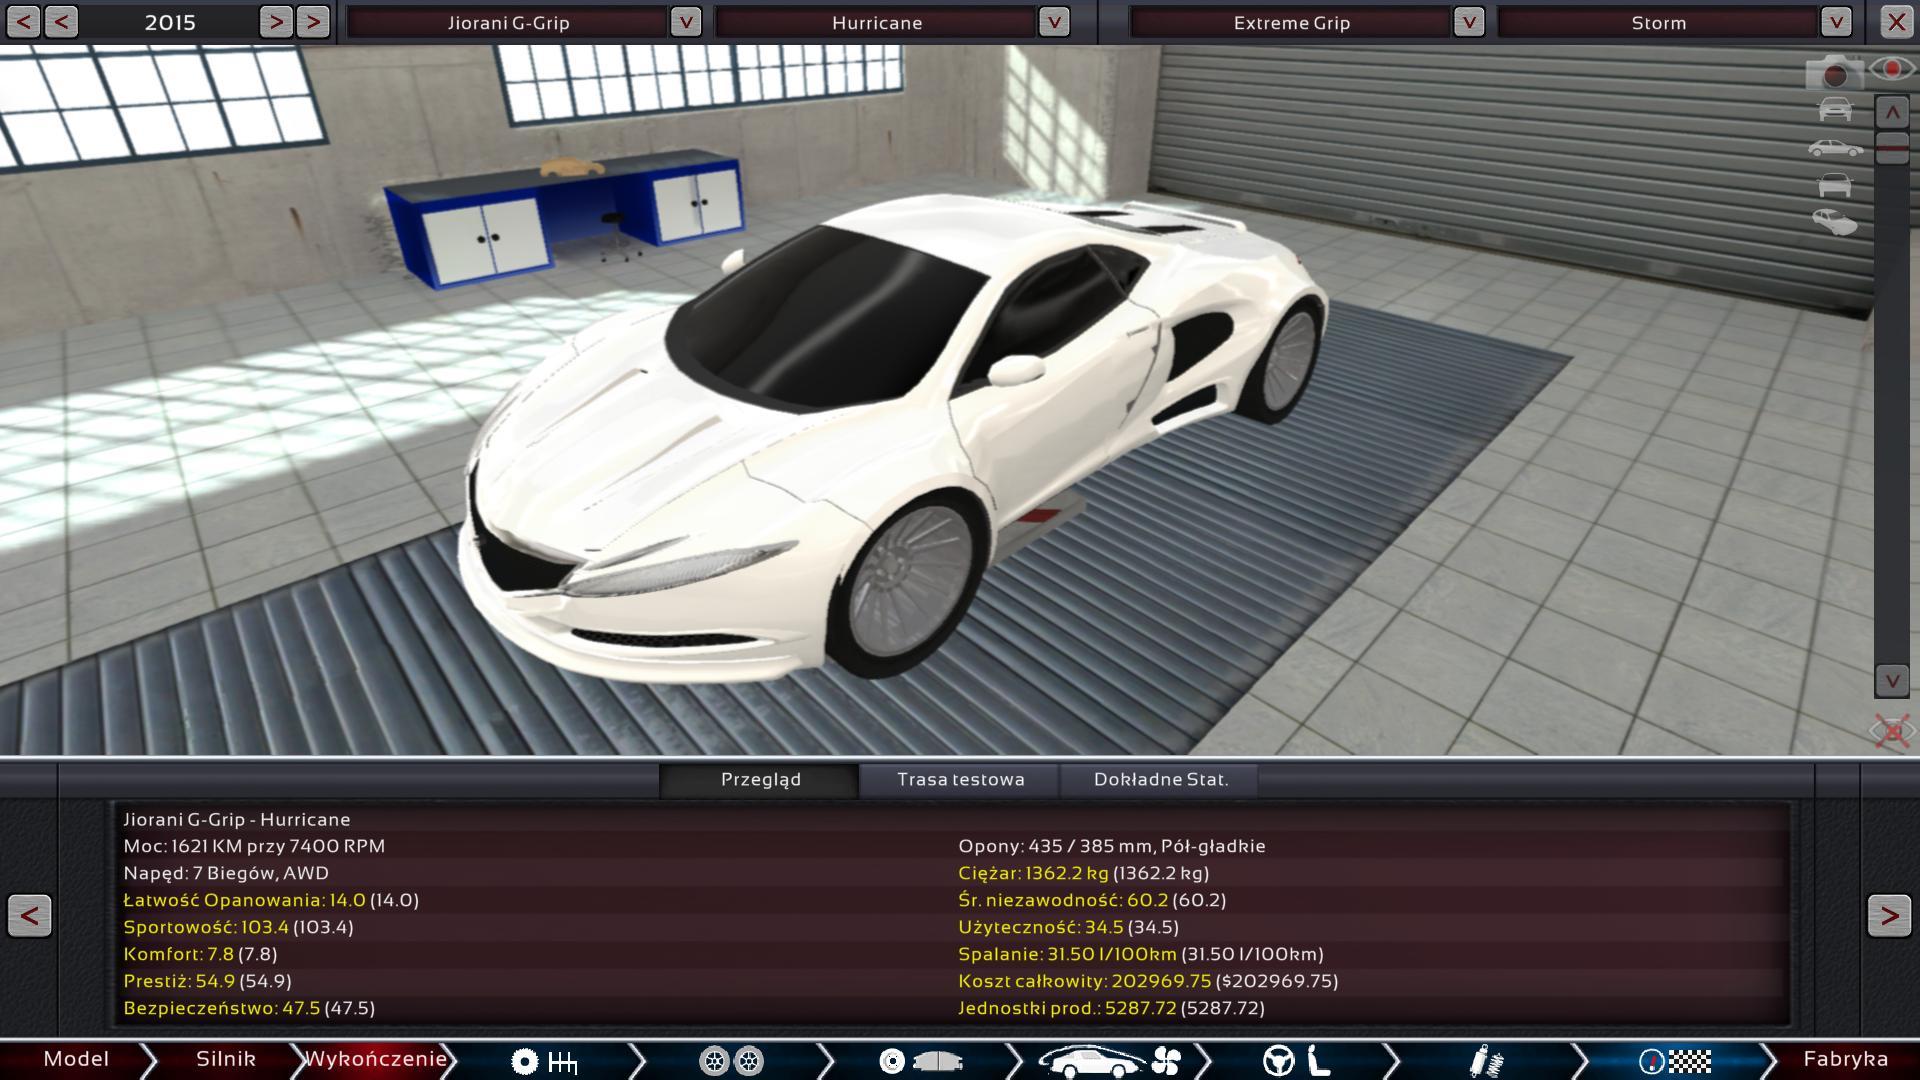The image size is (1920, 1080).
Task: Click the Bezpieczeństwo: 47.5 stat
Action: (249, 1008)
